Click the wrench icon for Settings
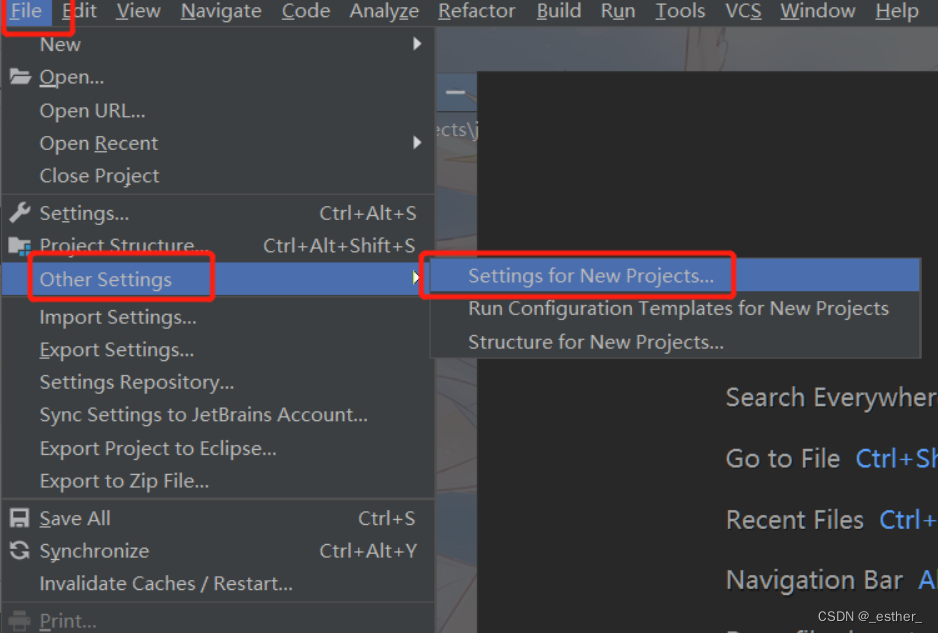Screen dimensions: 938x633 (x=20, y=213)
